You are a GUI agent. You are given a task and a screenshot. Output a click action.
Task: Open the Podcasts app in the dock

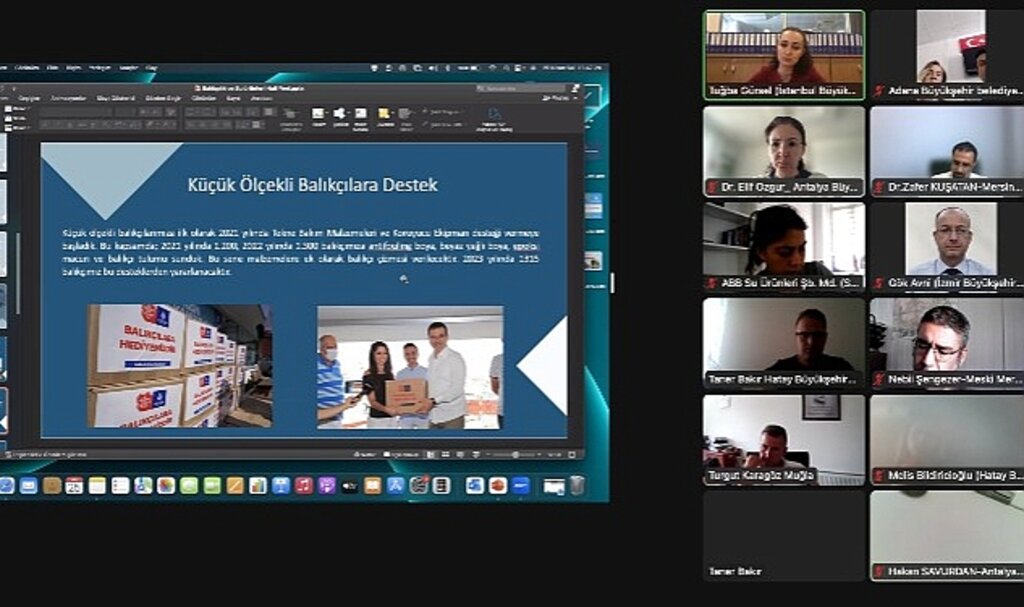coord(326,485)
